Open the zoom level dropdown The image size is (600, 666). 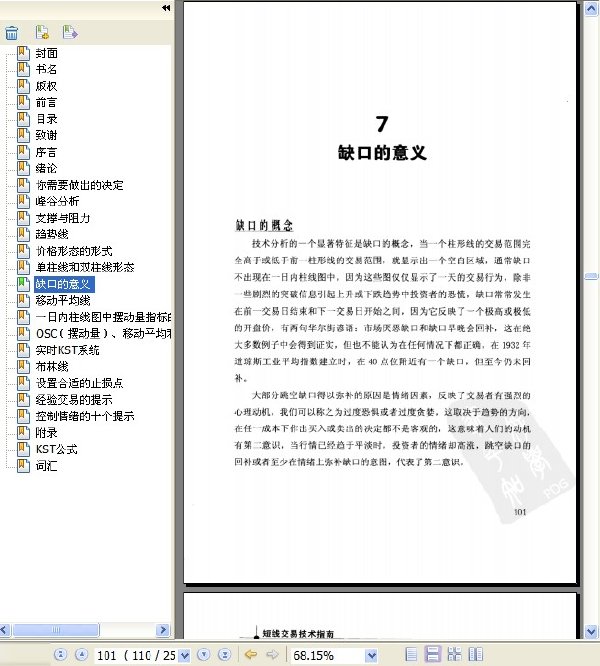click(371, 655)
